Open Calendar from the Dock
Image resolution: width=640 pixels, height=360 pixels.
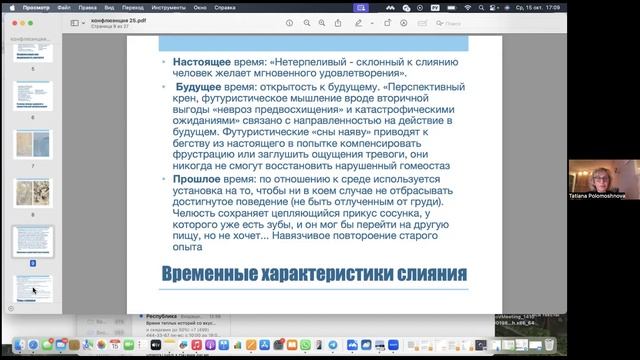tap(115, 345)
